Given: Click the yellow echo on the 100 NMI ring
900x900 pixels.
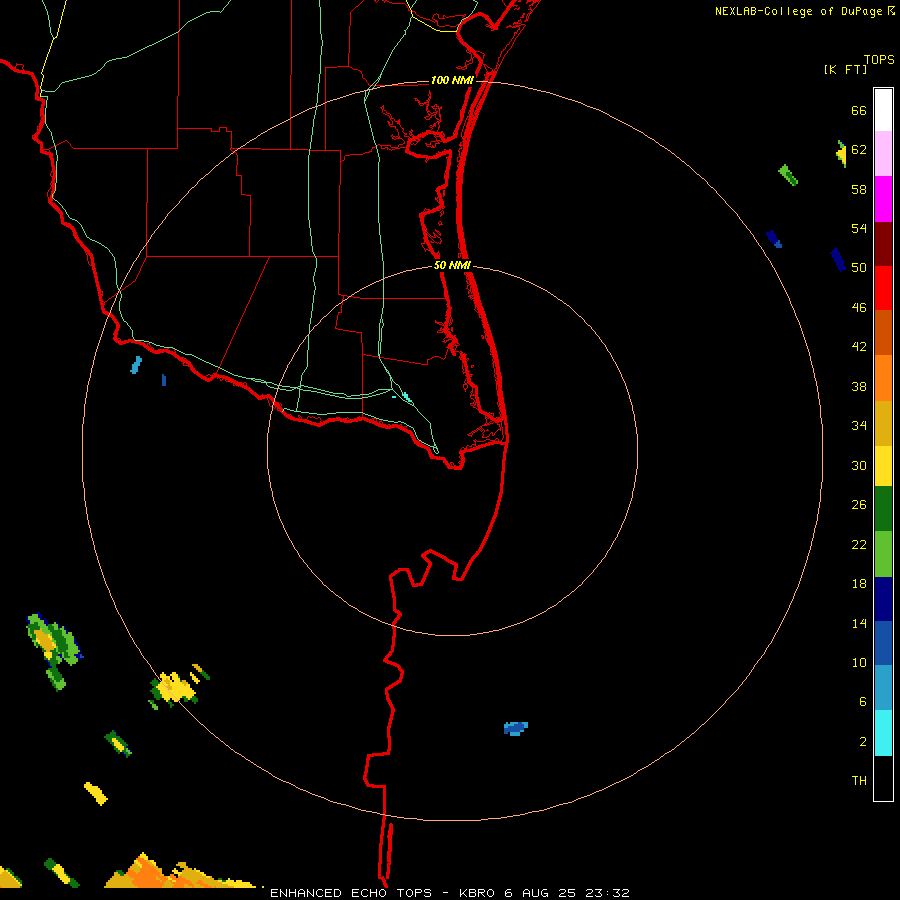Looking at the screenshot, I should [x=174, y=688].
